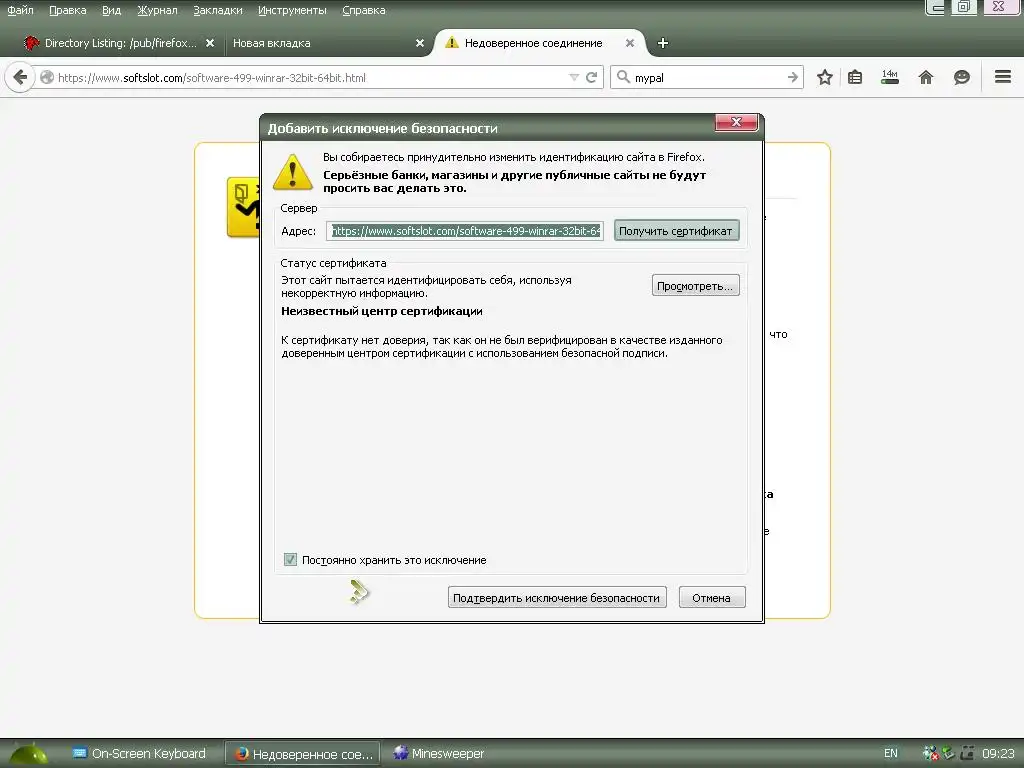Minimize the browser window
1024x768 pixels.
click(935, 7)
